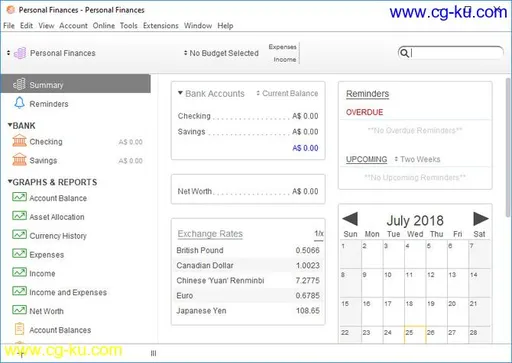Click the vertical scrollbar on the right
The width and height of the screenshot is (512, 363).
(x=508, y=147)
